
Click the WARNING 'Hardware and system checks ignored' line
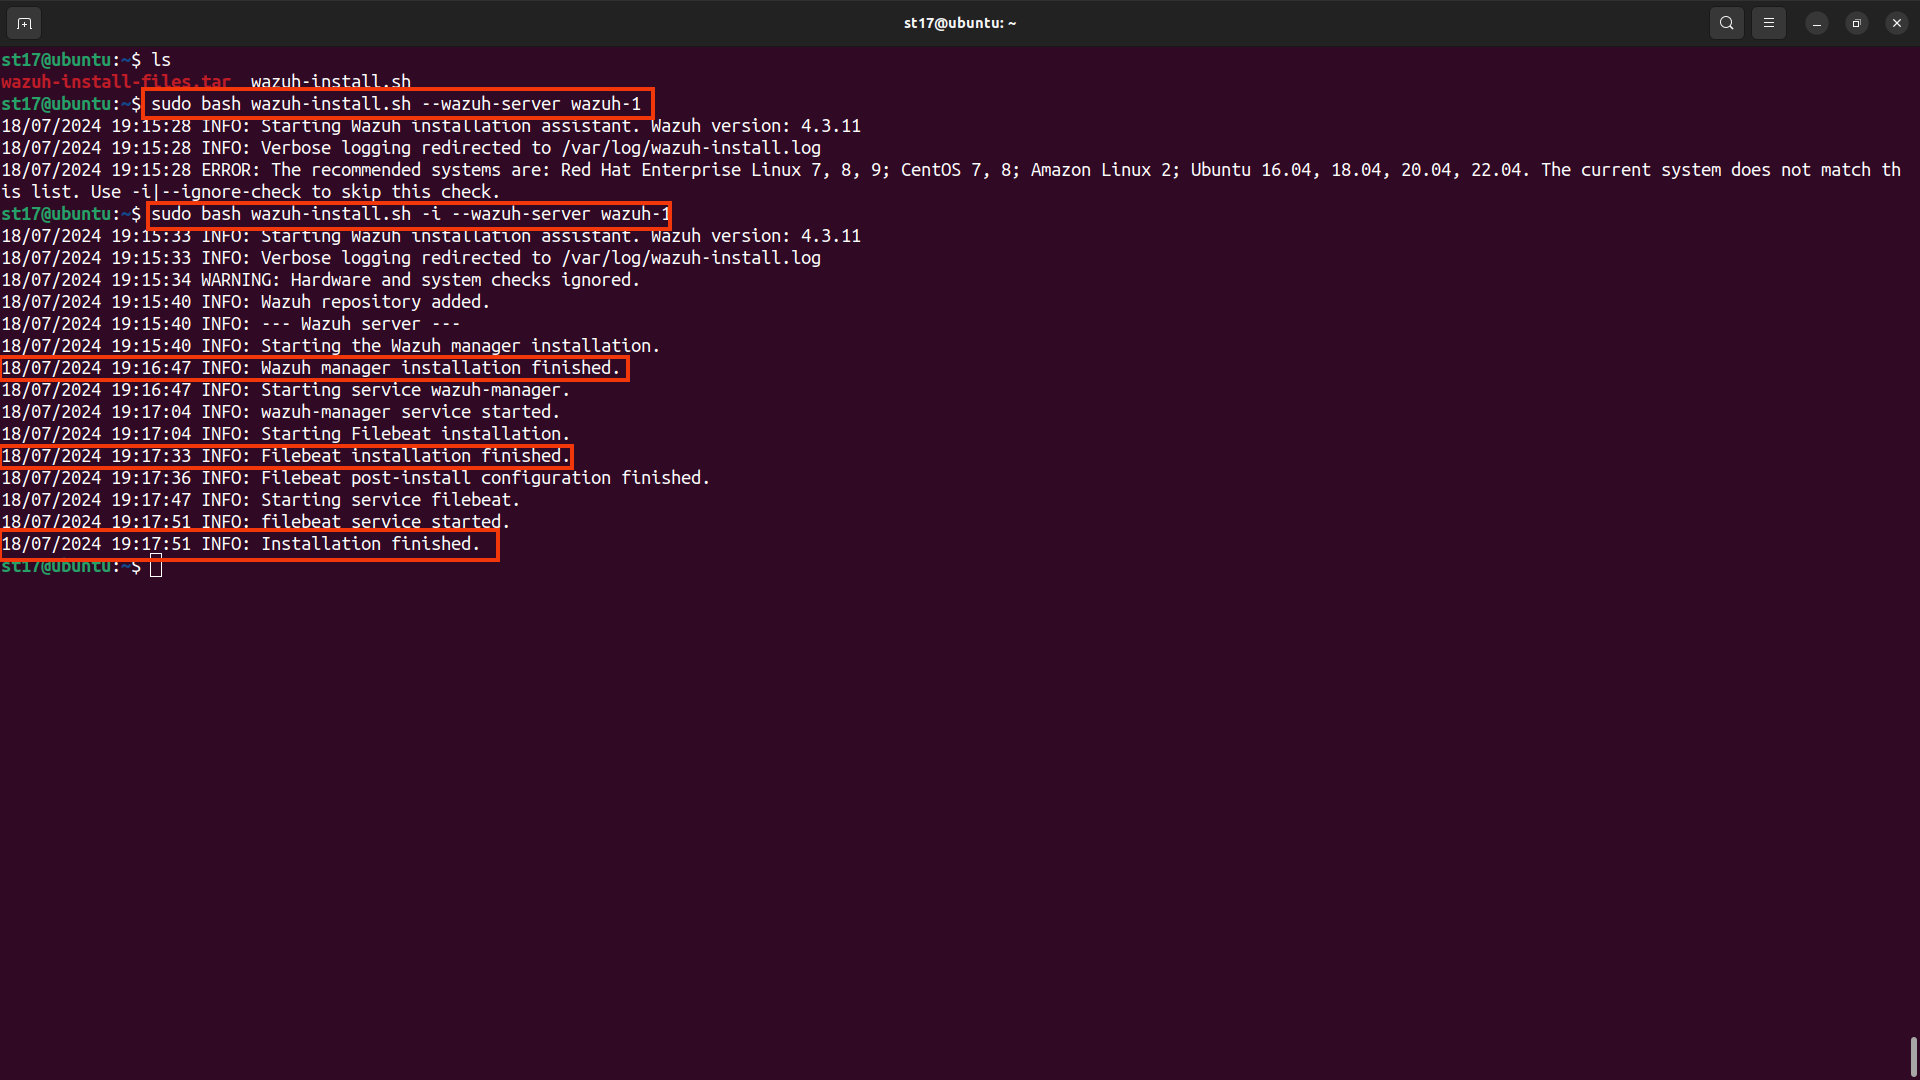[x=321, y=280]
